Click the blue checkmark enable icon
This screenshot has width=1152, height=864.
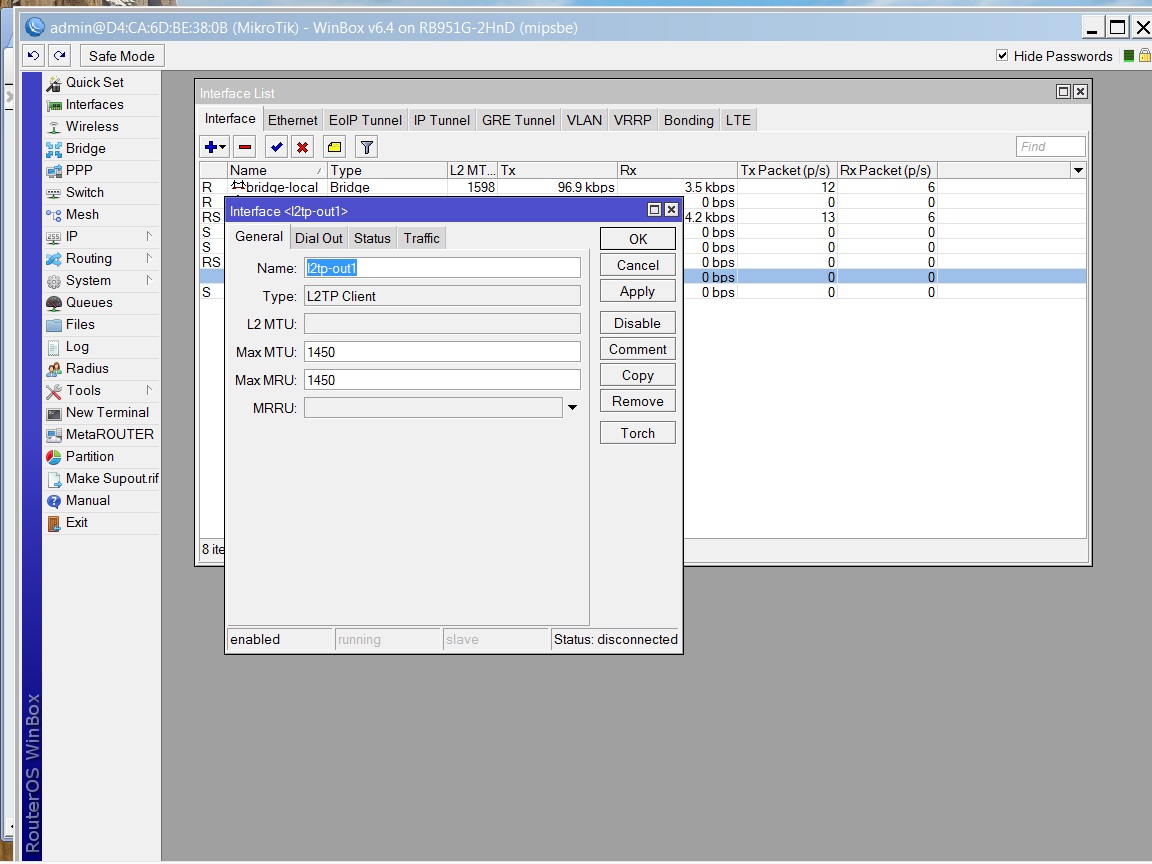[276, 147]
